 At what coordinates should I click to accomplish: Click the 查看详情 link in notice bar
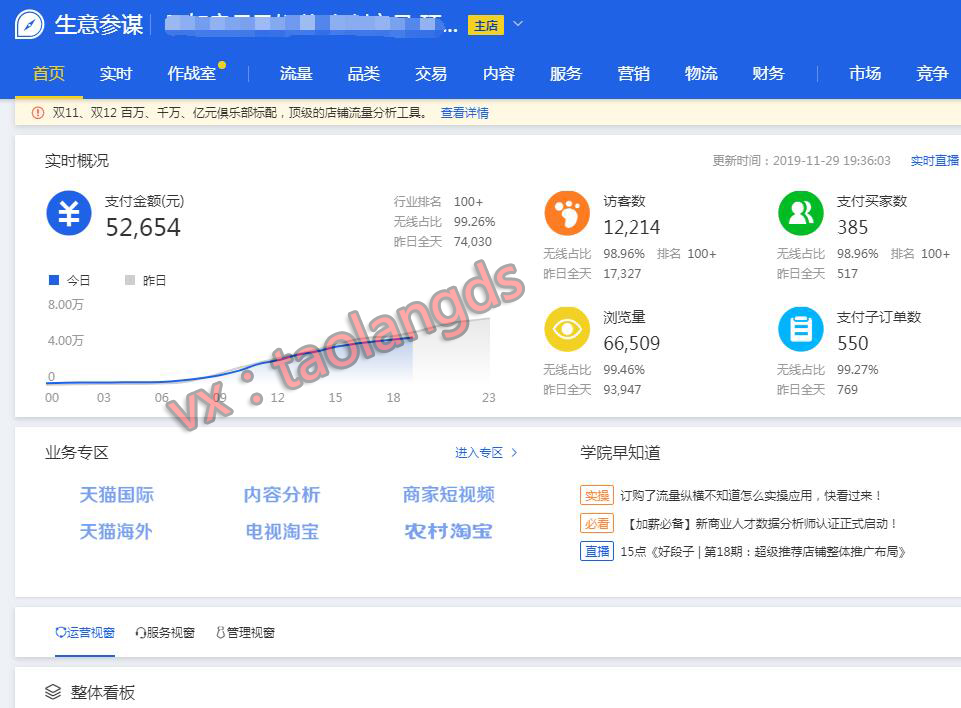point(465,113)
